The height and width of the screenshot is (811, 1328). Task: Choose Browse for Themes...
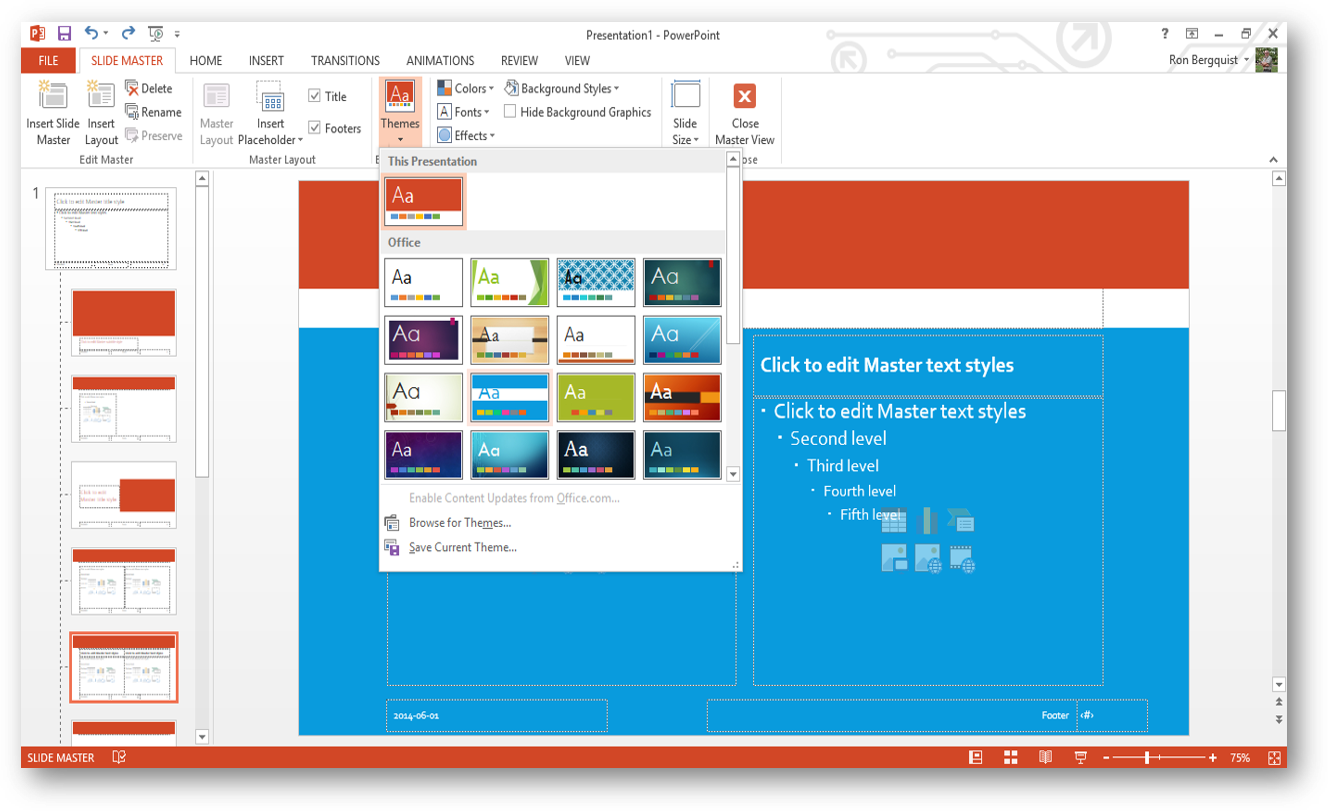coord(460,523)
